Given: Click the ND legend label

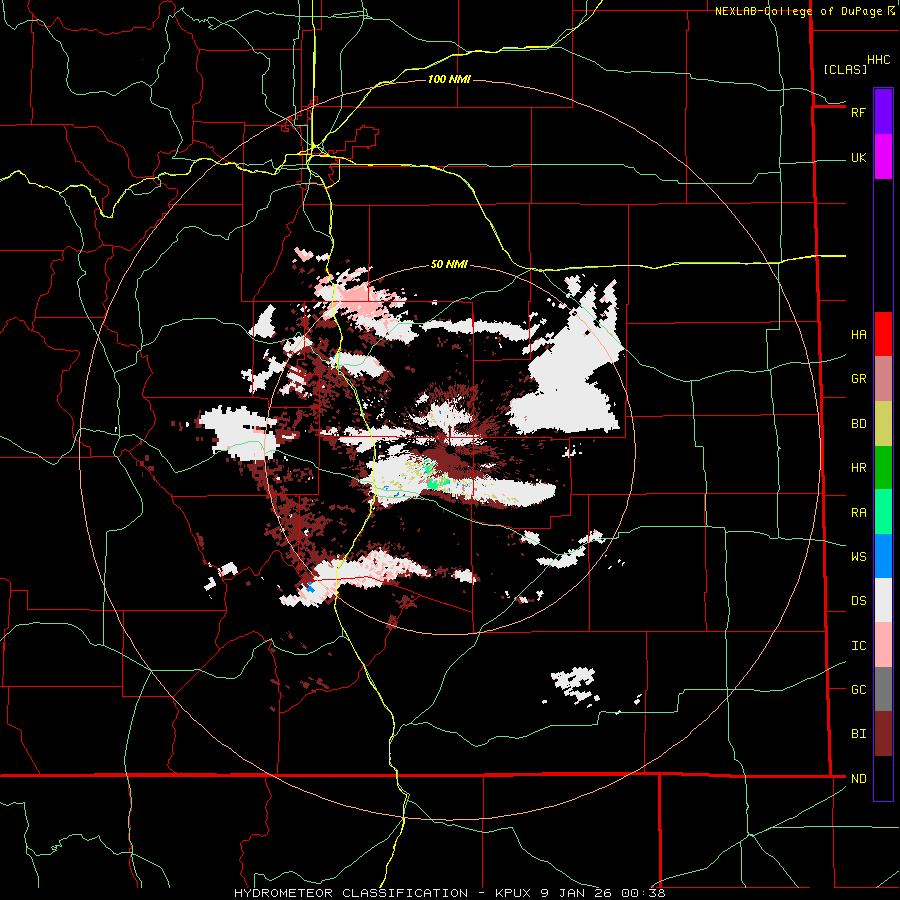Looking at the screenshot, I should [858, 779].
